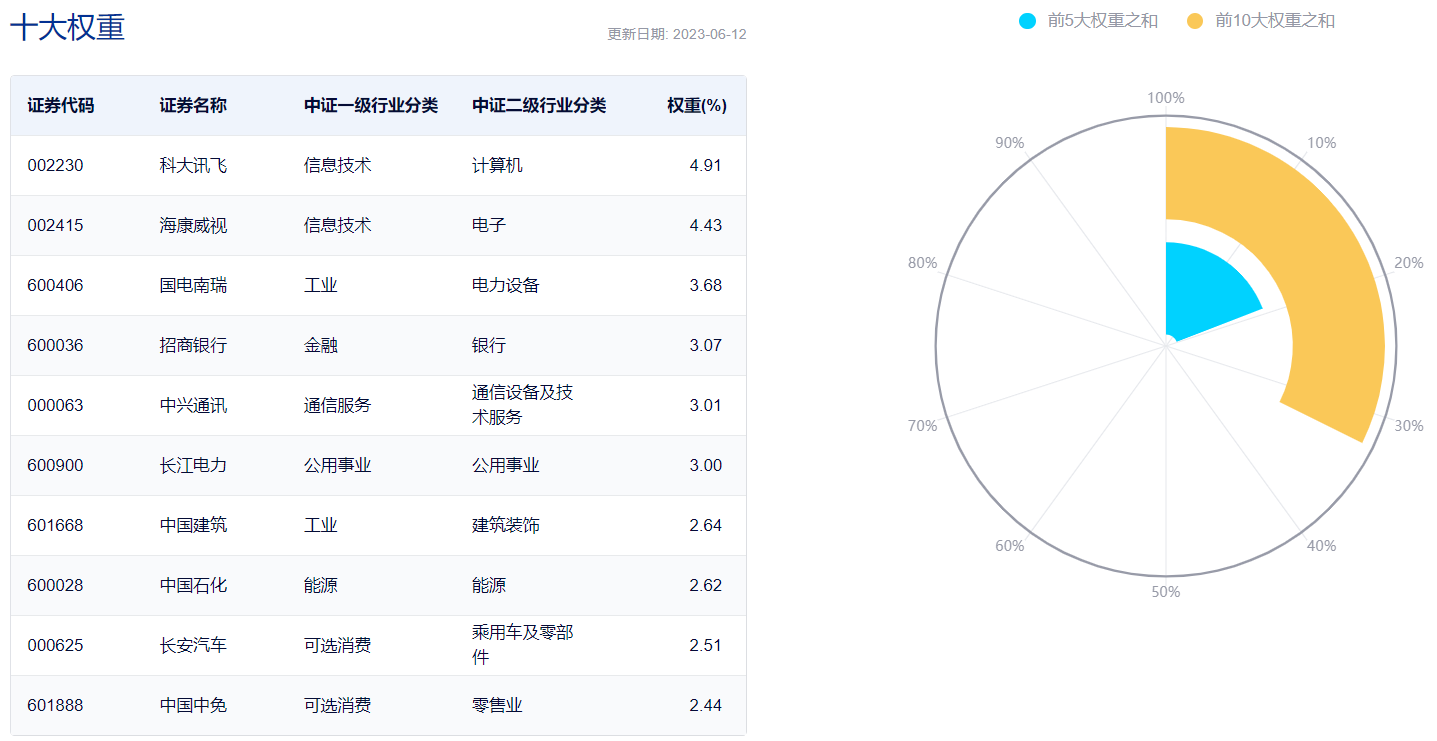
Task: Select stock name 国电南瑞
Action: [x=193, y=285]
